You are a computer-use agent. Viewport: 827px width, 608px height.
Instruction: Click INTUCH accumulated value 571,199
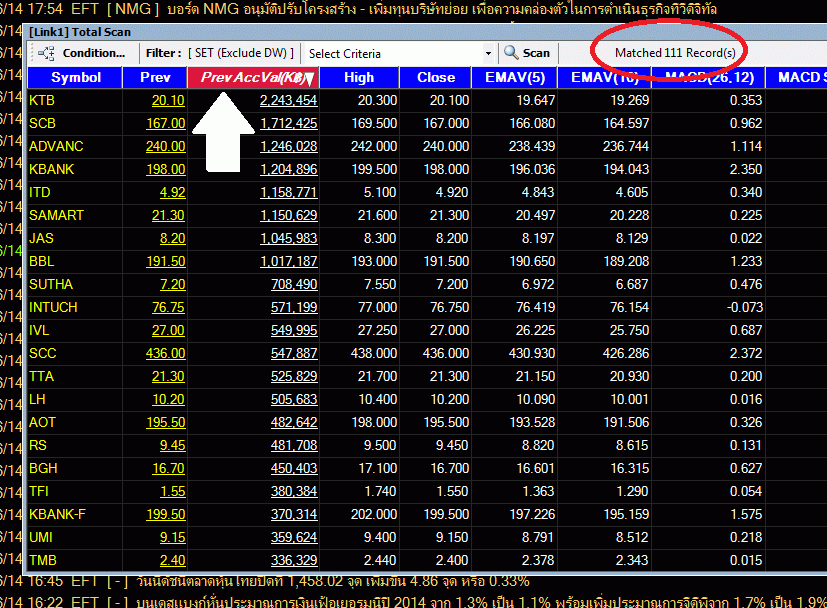(x=294, y=307)
